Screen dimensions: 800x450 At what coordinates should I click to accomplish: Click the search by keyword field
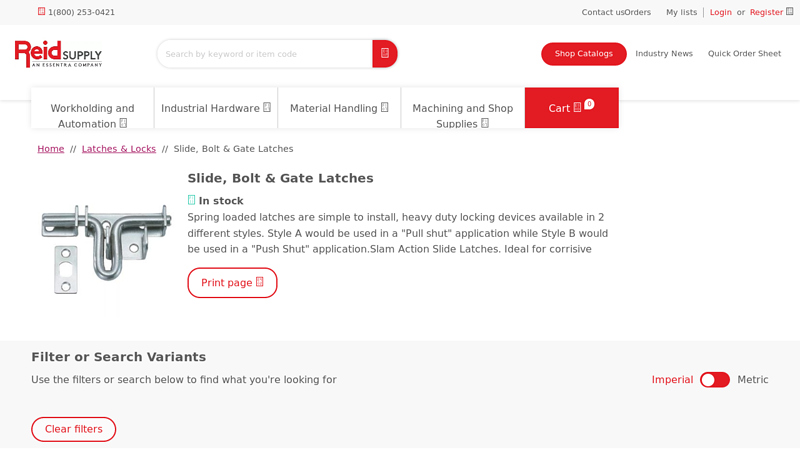point(265,54)
